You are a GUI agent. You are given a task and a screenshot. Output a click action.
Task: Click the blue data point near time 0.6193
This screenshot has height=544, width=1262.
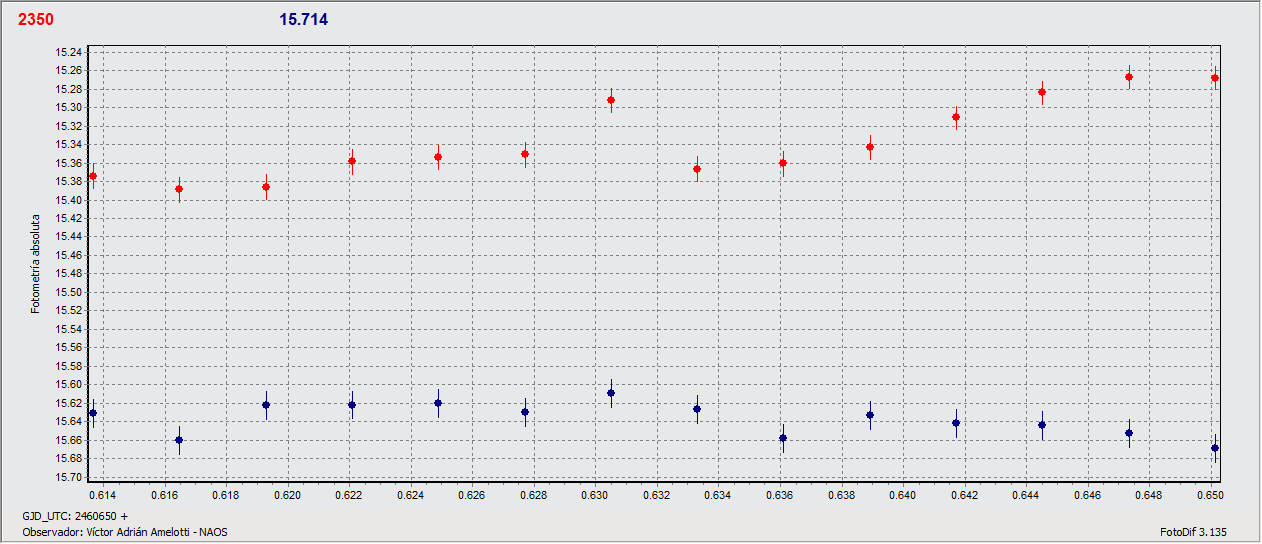coord(266,405)
